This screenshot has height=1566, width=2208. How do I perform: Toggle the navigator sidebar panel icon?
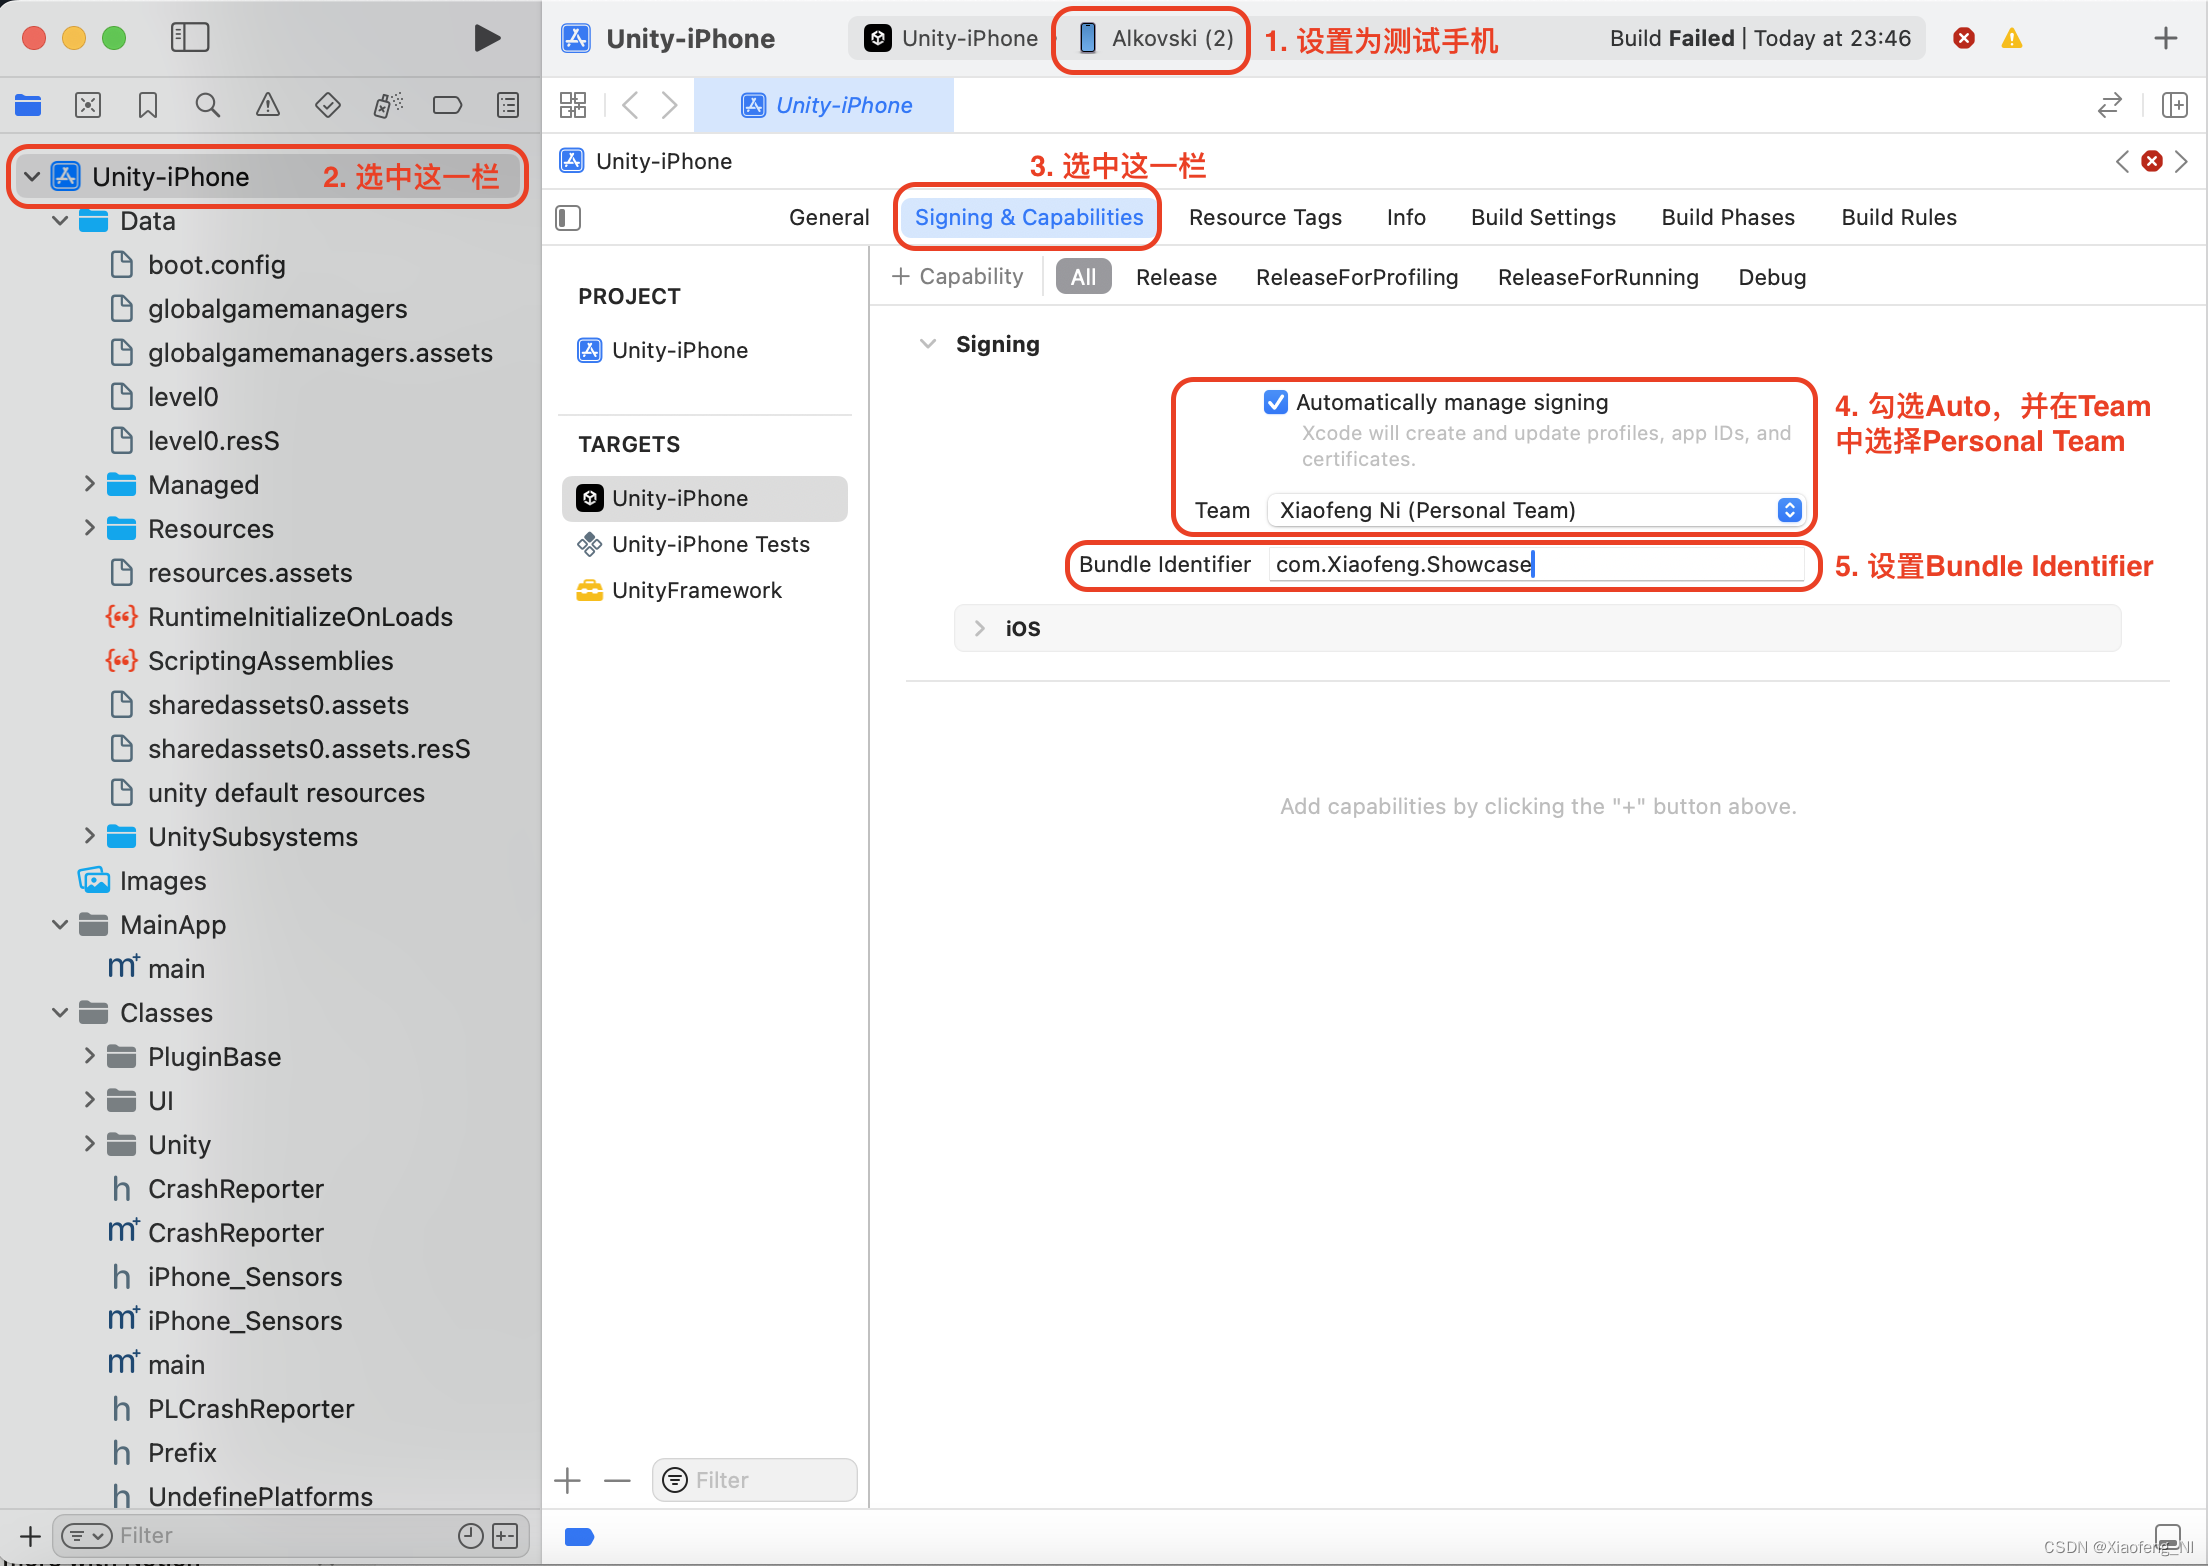click(190, 38)
